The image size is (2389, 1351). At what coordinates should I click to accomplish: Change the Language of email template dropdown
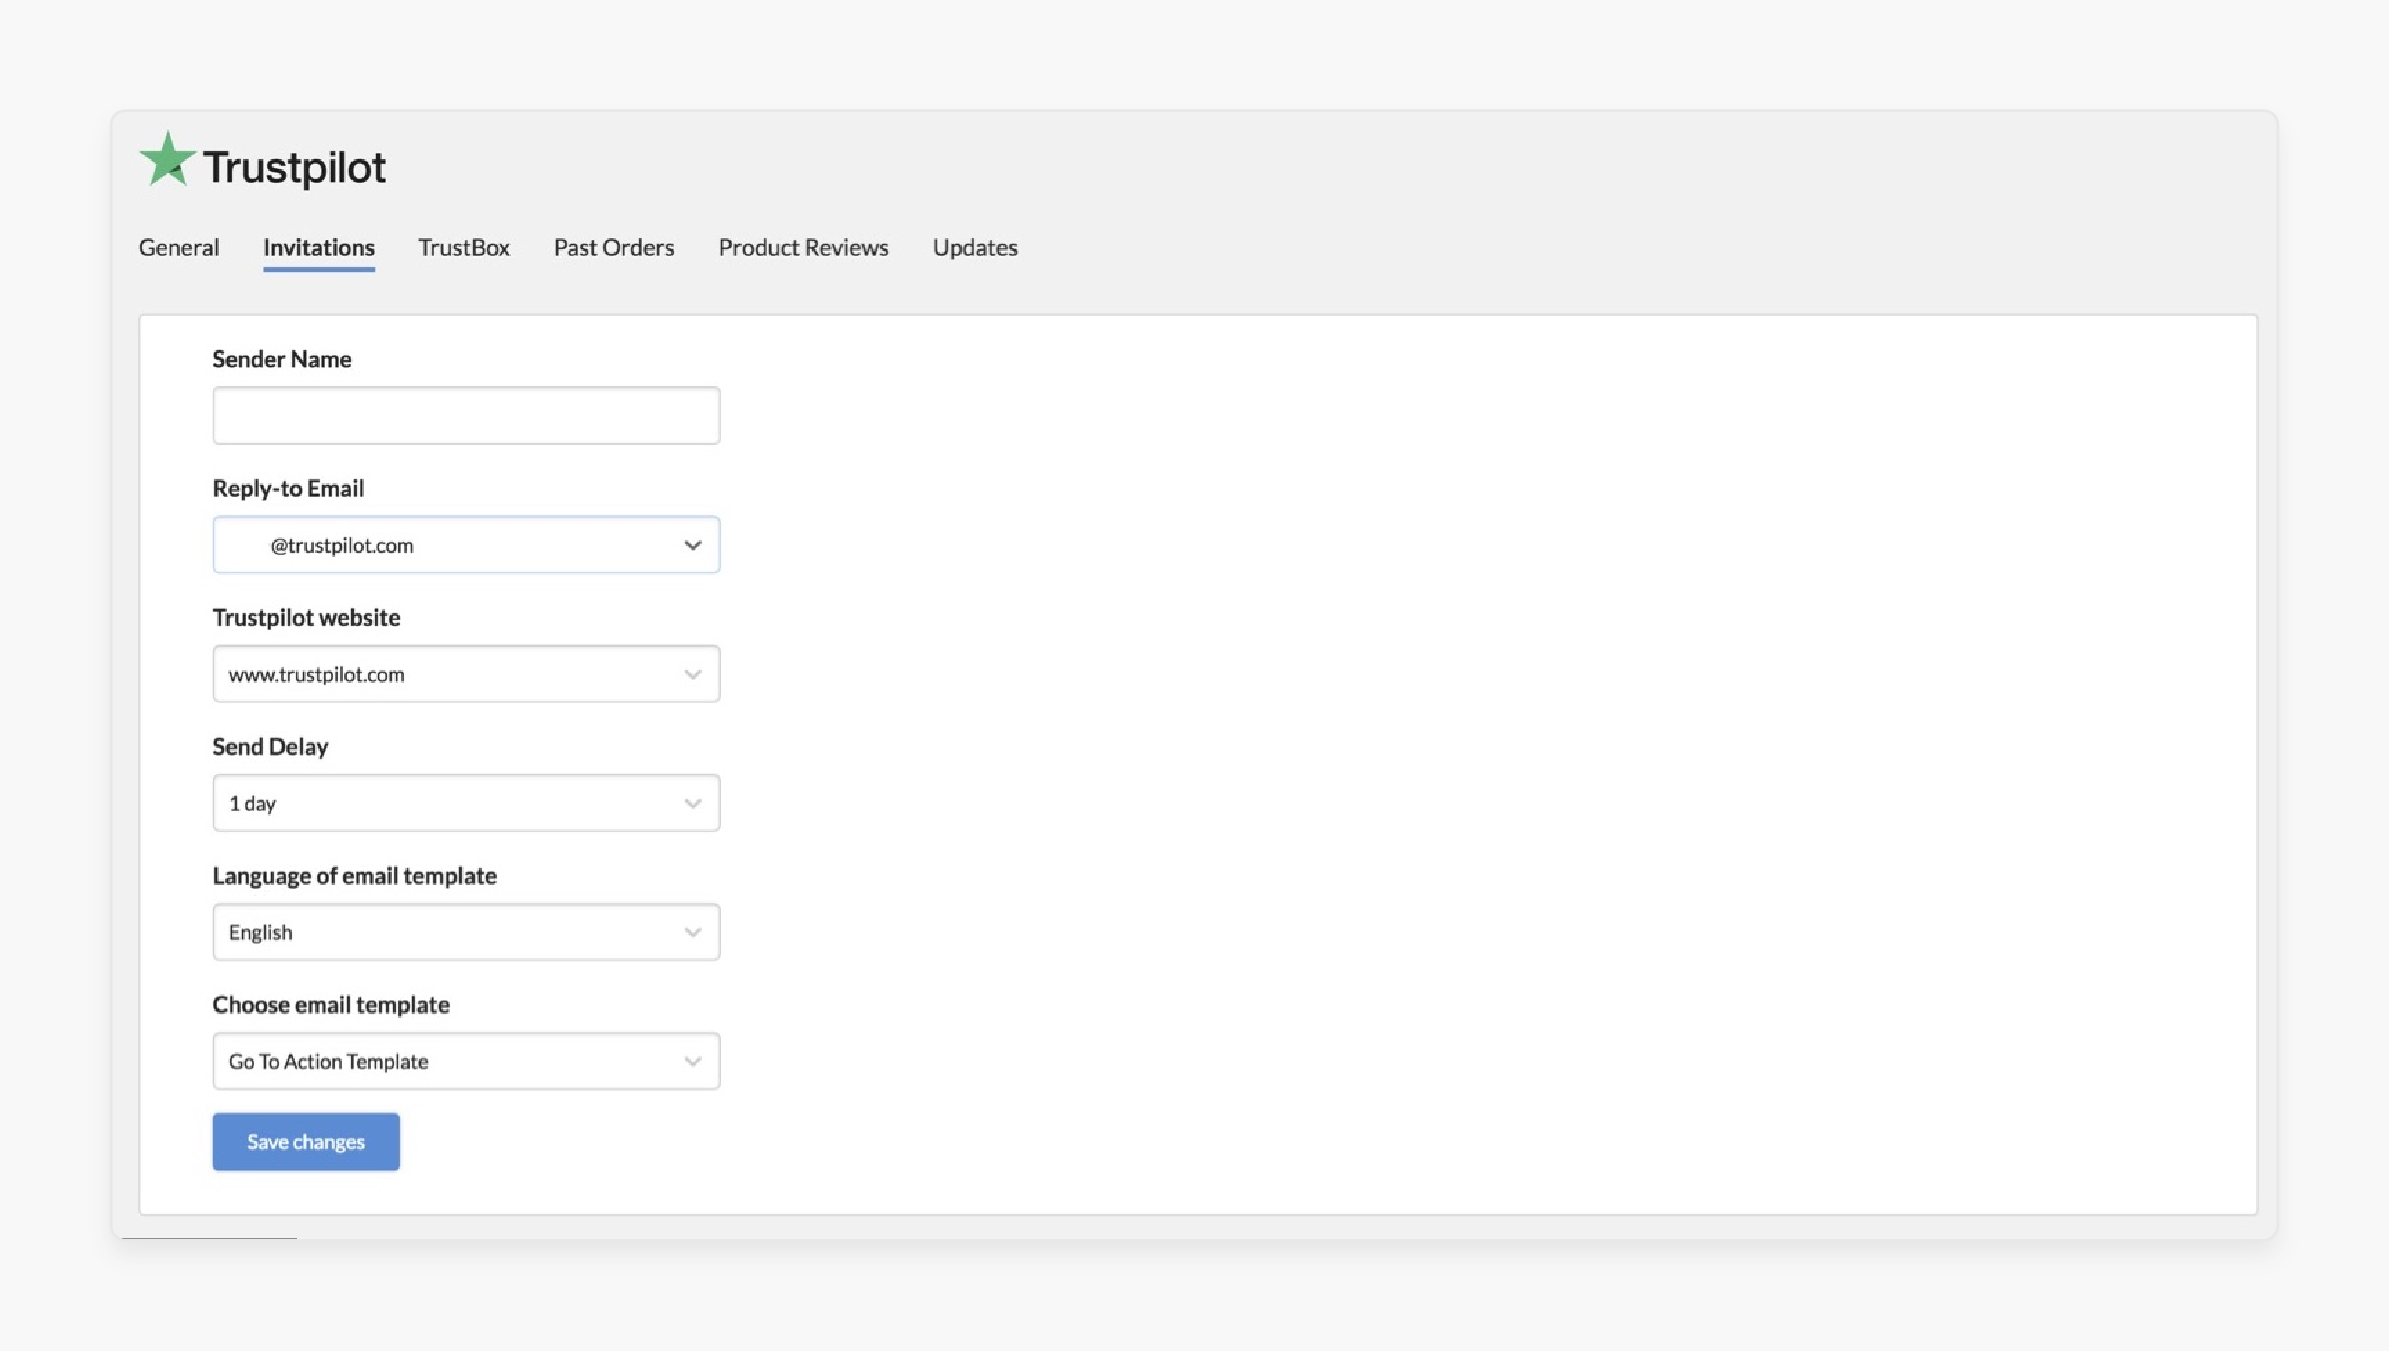pyautogui.click(x=466, y=932)
